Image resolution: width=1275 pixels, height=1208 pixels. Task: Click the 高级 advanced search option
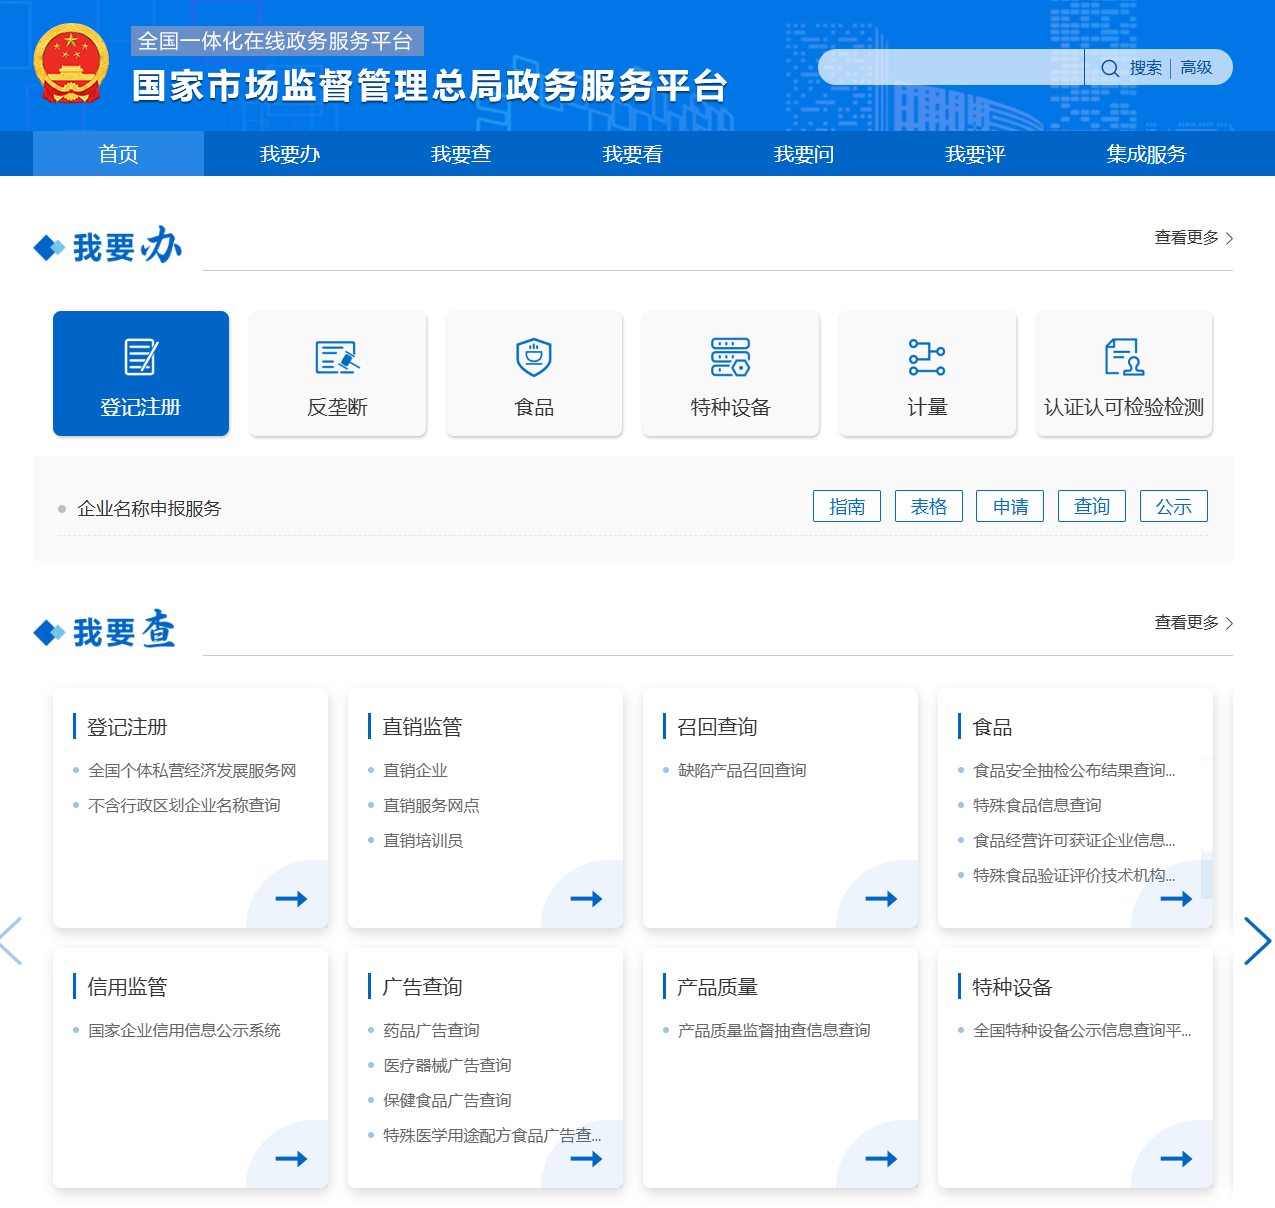click(1194, 67)
